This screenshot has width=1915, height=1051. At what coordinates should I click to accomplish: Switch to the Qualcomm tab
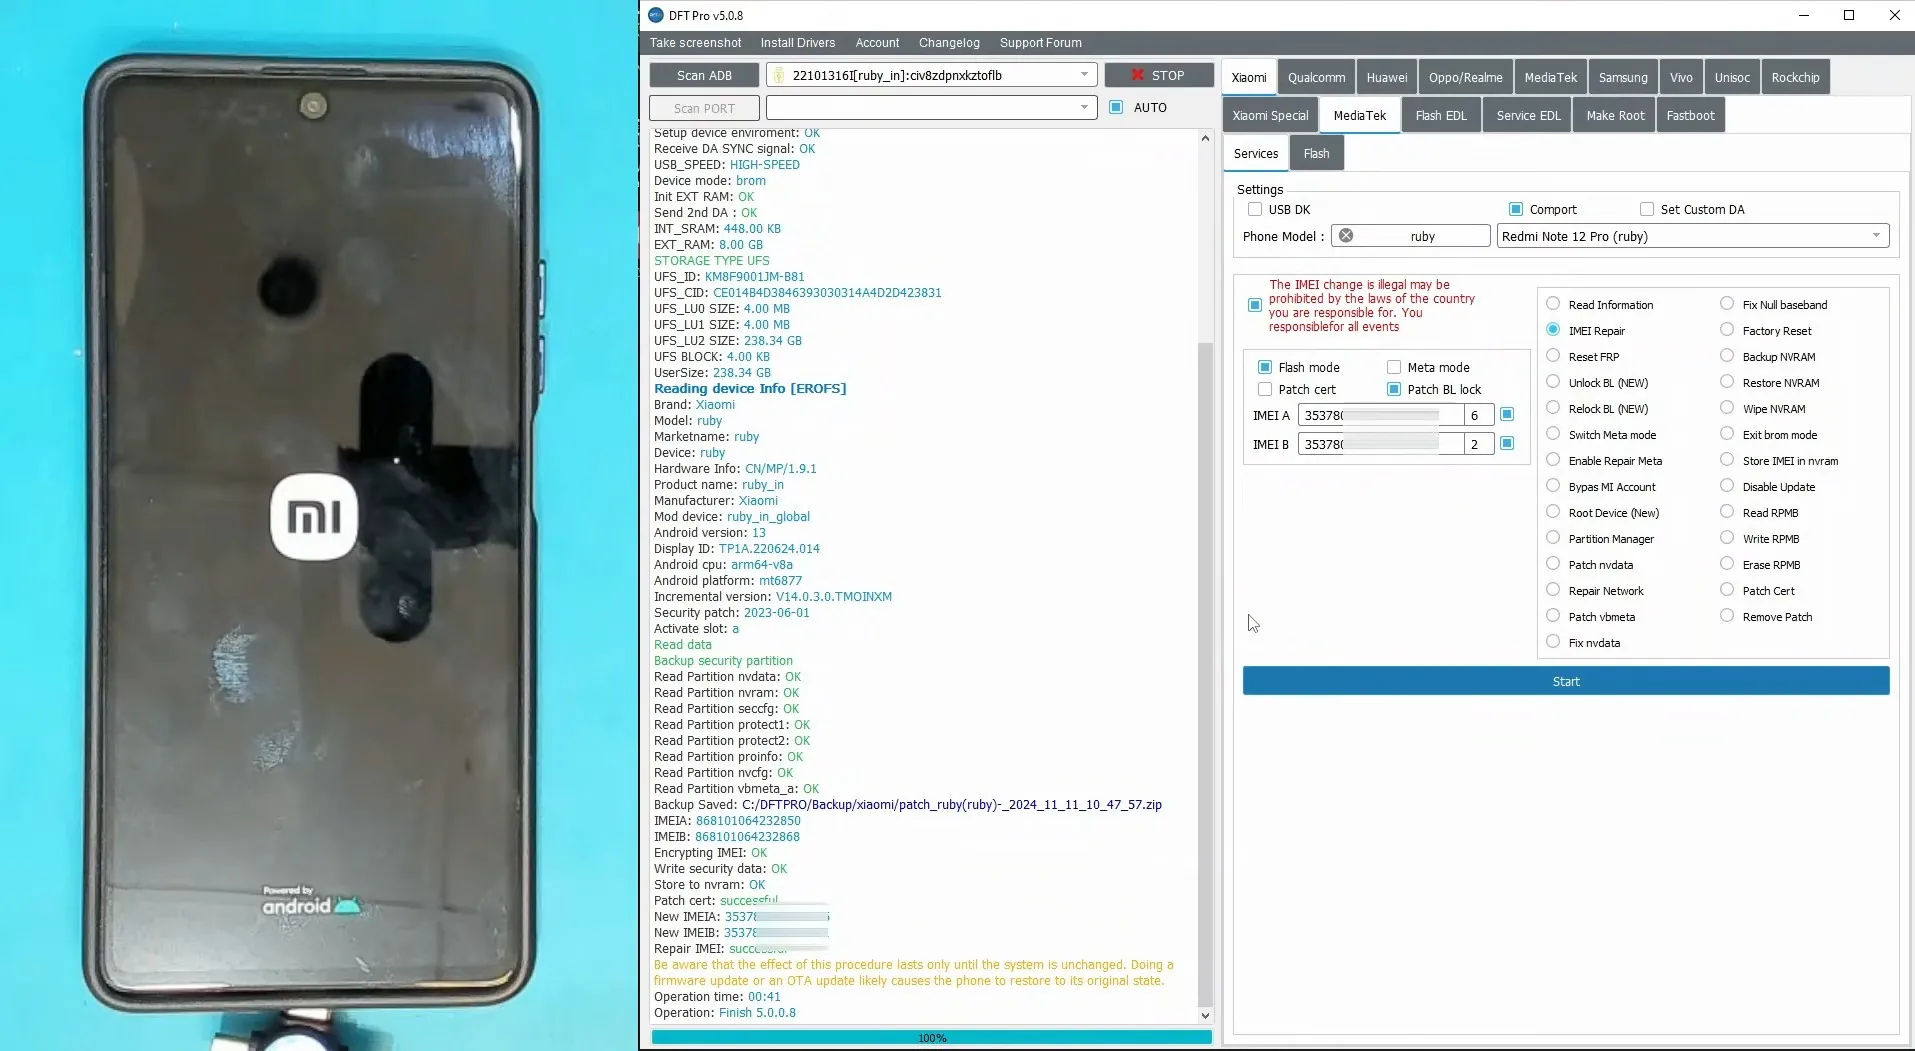point(1316,77)
